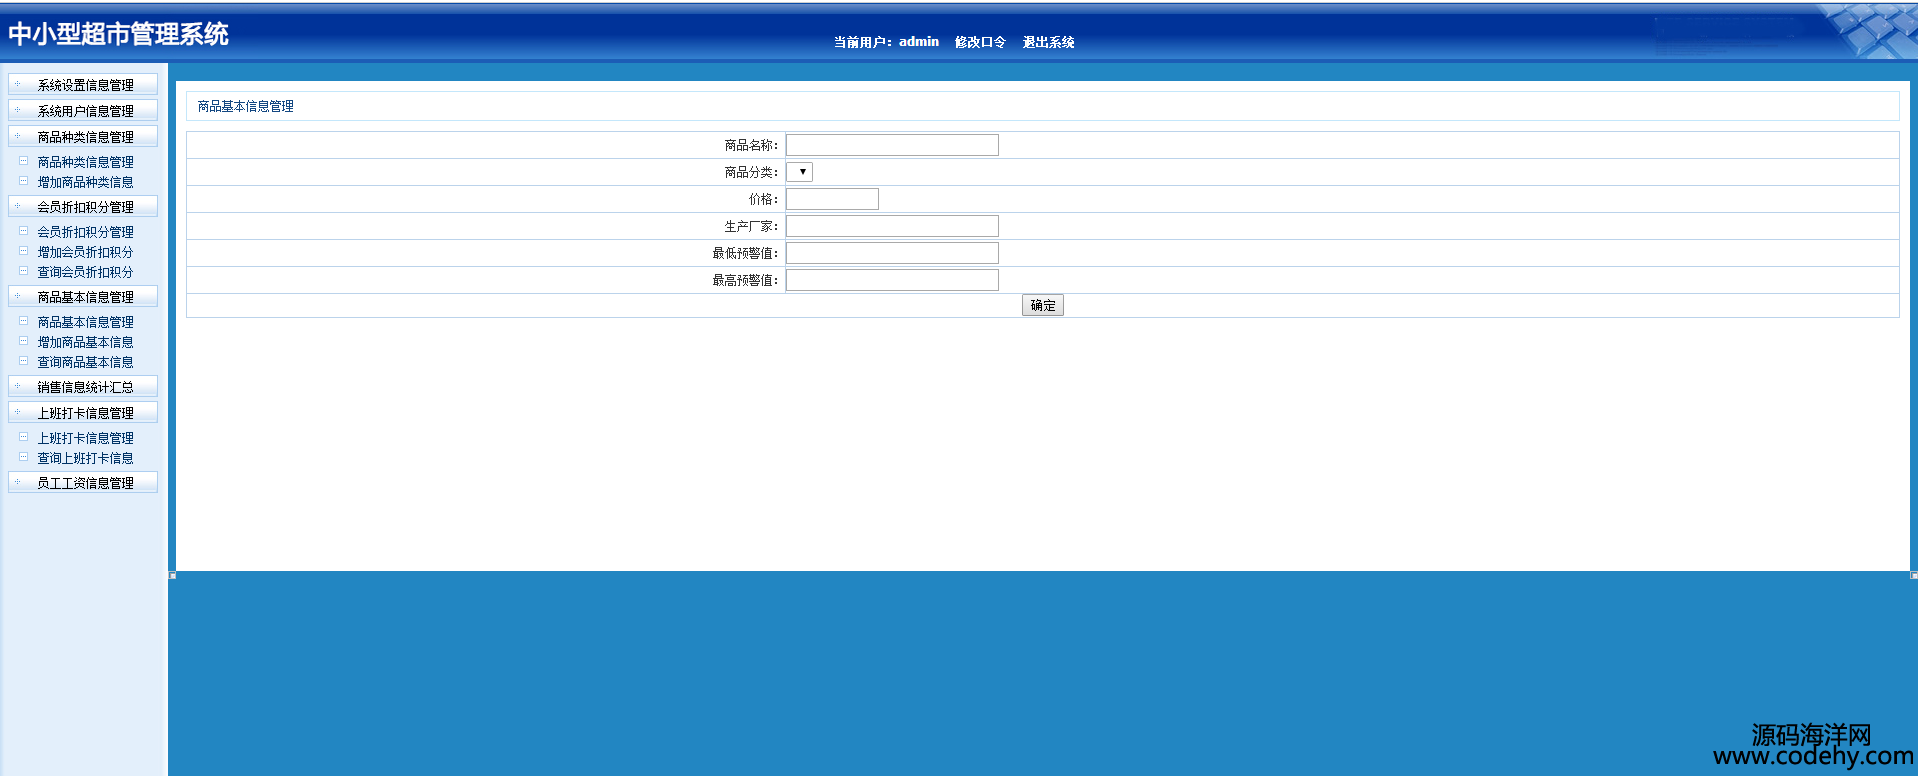
Task: Click the 修改口令 link
Action: (979, 42)
